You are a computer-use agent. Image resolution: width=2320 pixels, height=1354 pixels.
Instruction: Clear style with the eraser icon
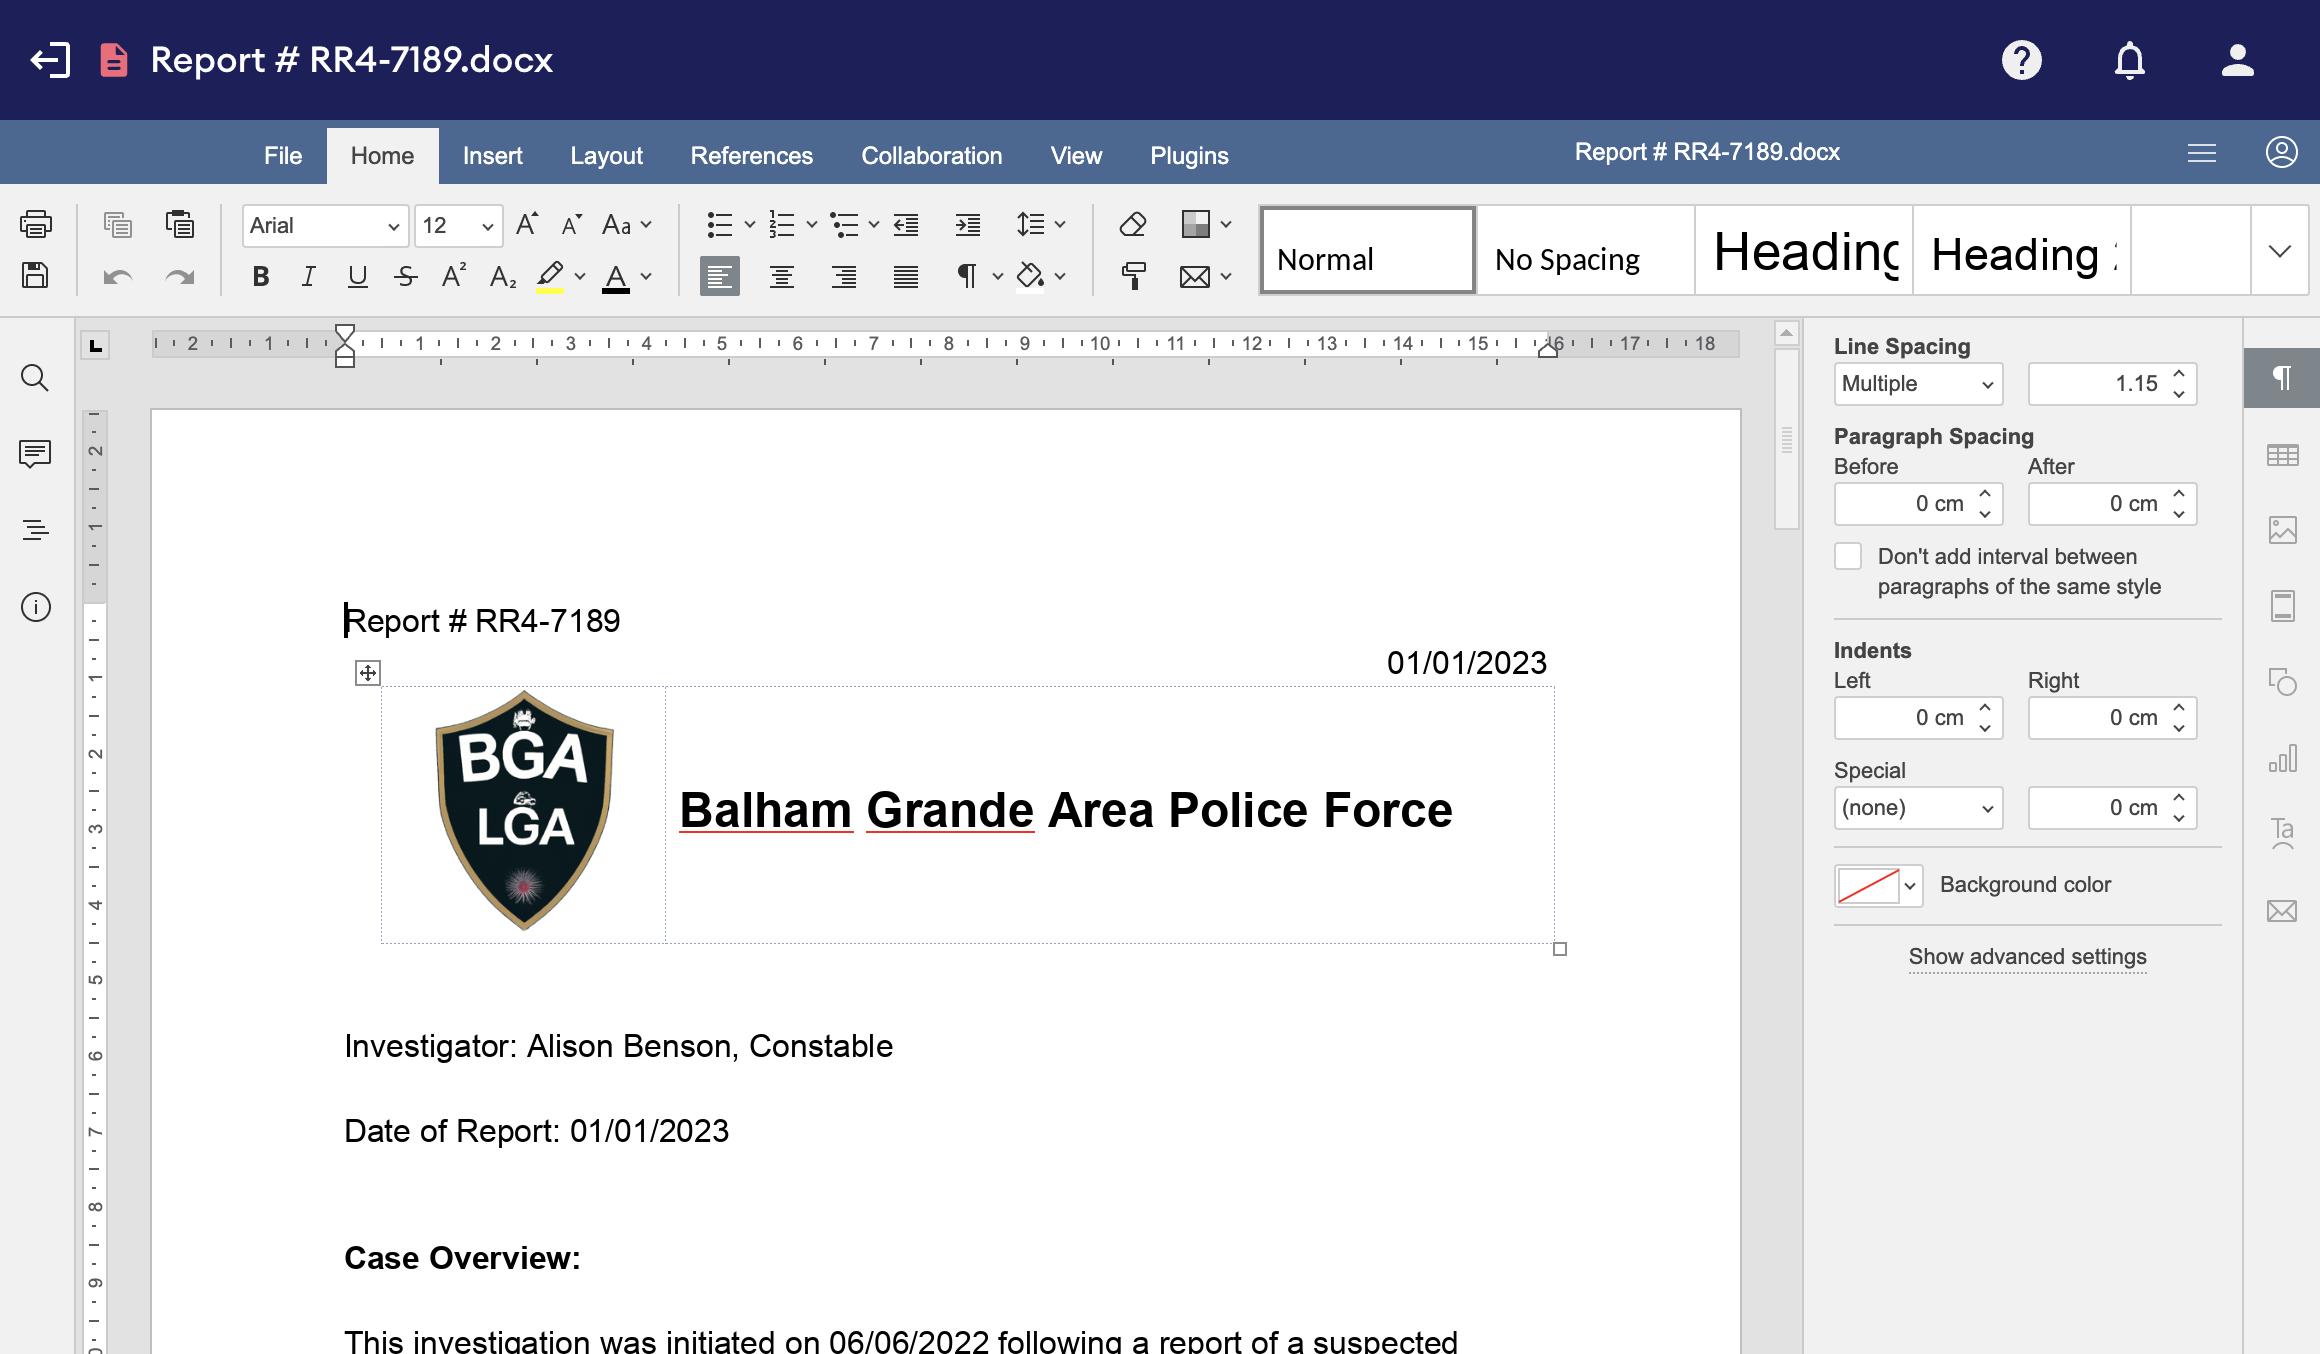pyautogui.click(x=1133, y=224)
